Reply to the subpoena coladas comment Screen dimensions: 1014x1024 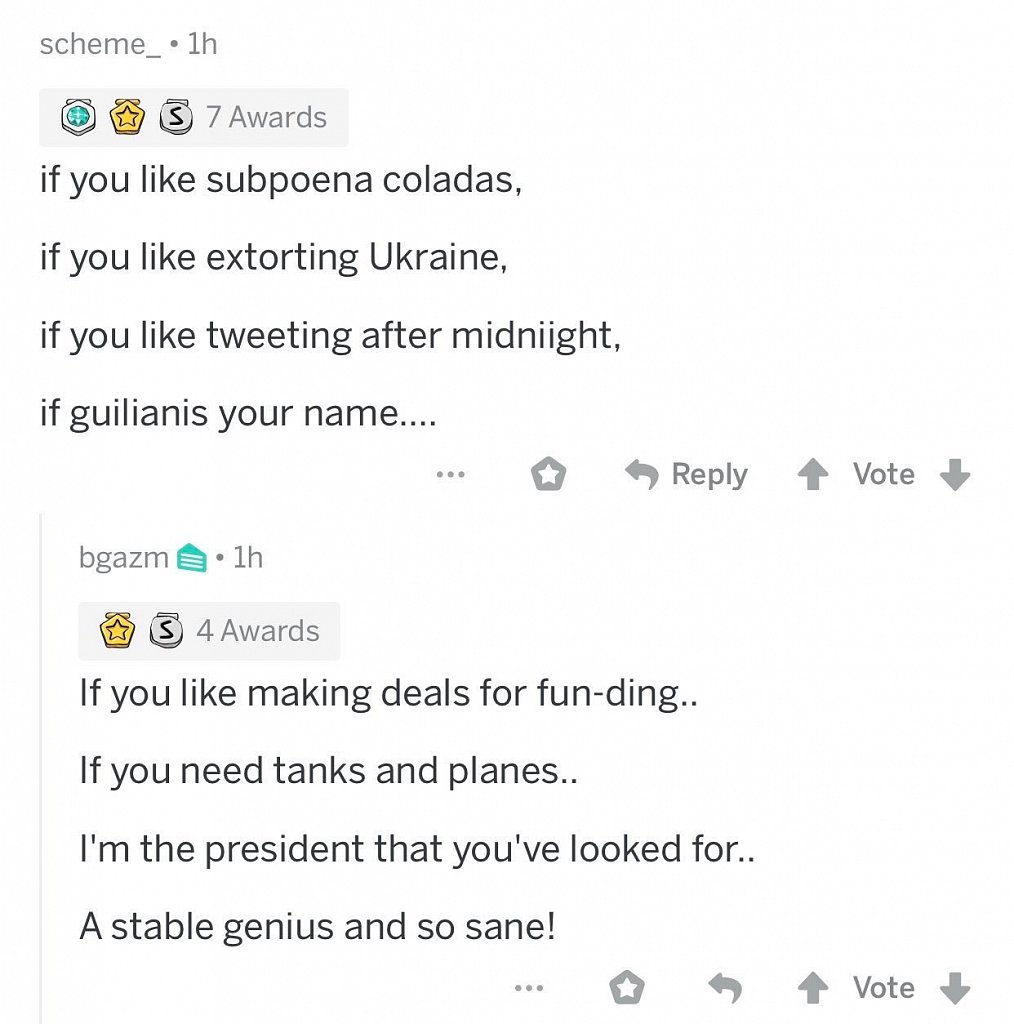687,474
